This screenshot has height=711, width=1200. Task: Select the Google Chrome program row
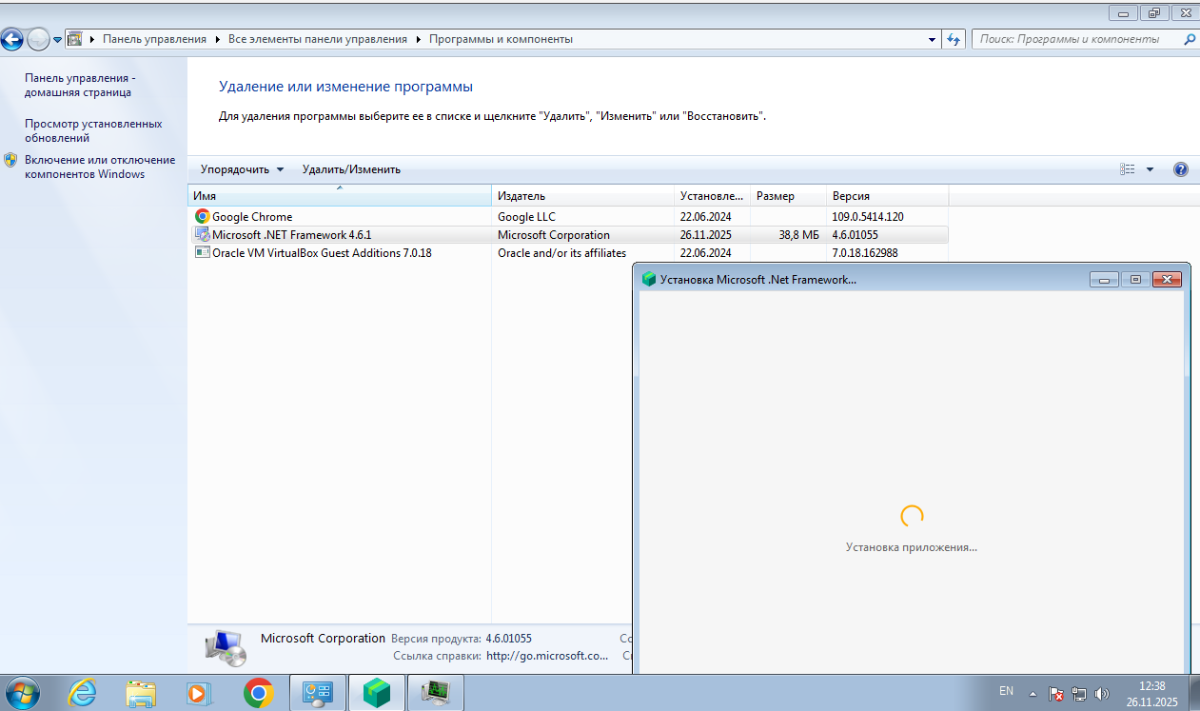tap(569, 216)
